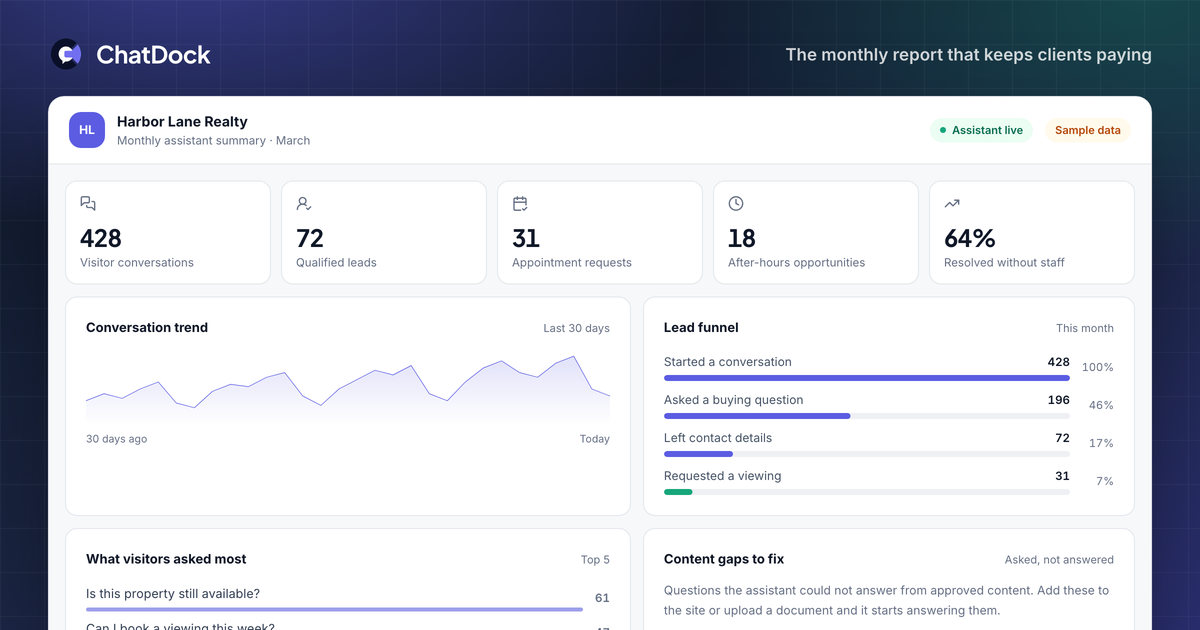This screenshot has height=630, width=1200.
Task: Click the ChatDock brand name
Action: pos(153,55)
